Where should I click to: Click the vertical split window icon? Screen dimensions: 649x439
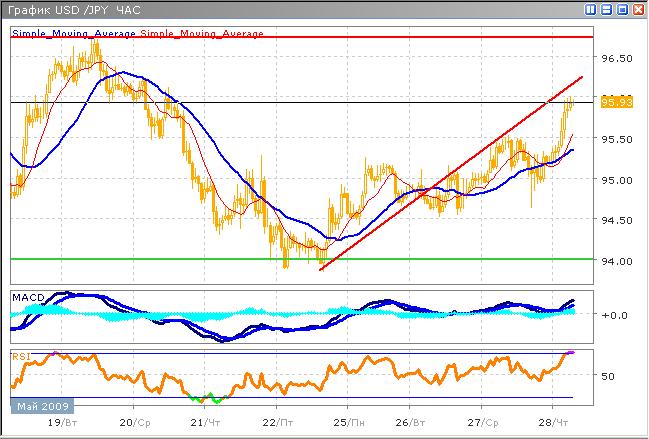click(x=591, y=9)
